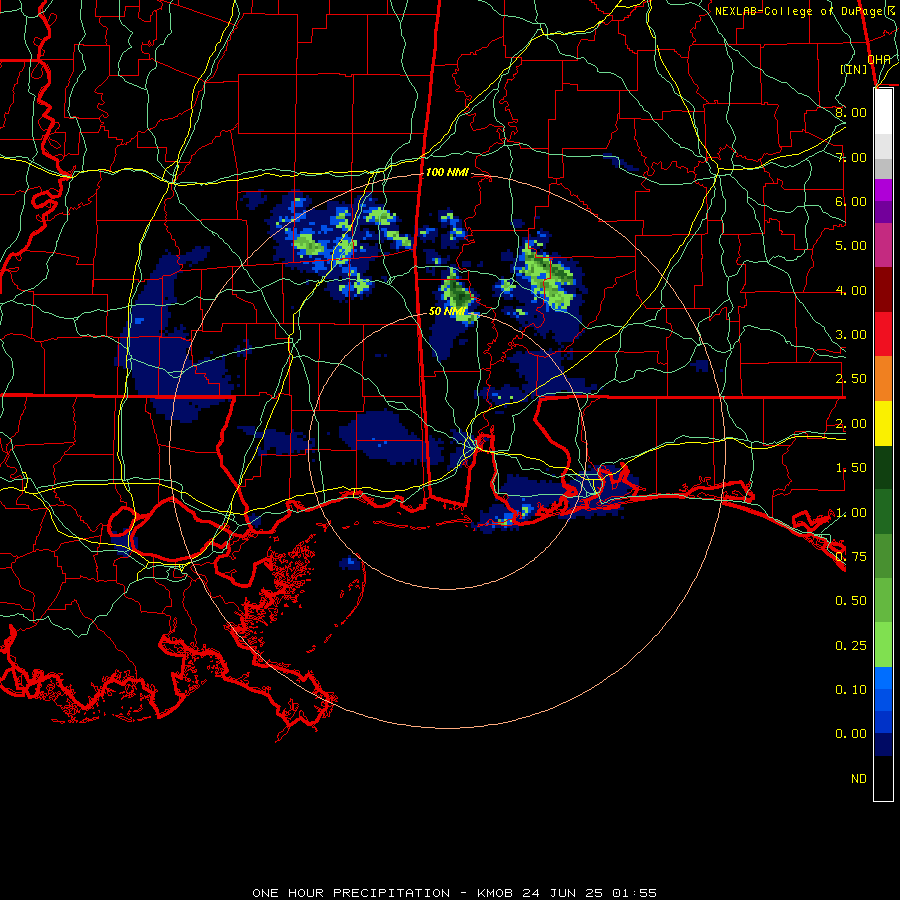Click the 0.00 legend value
The image size is (900, 900).
click(x=851, y=734)
